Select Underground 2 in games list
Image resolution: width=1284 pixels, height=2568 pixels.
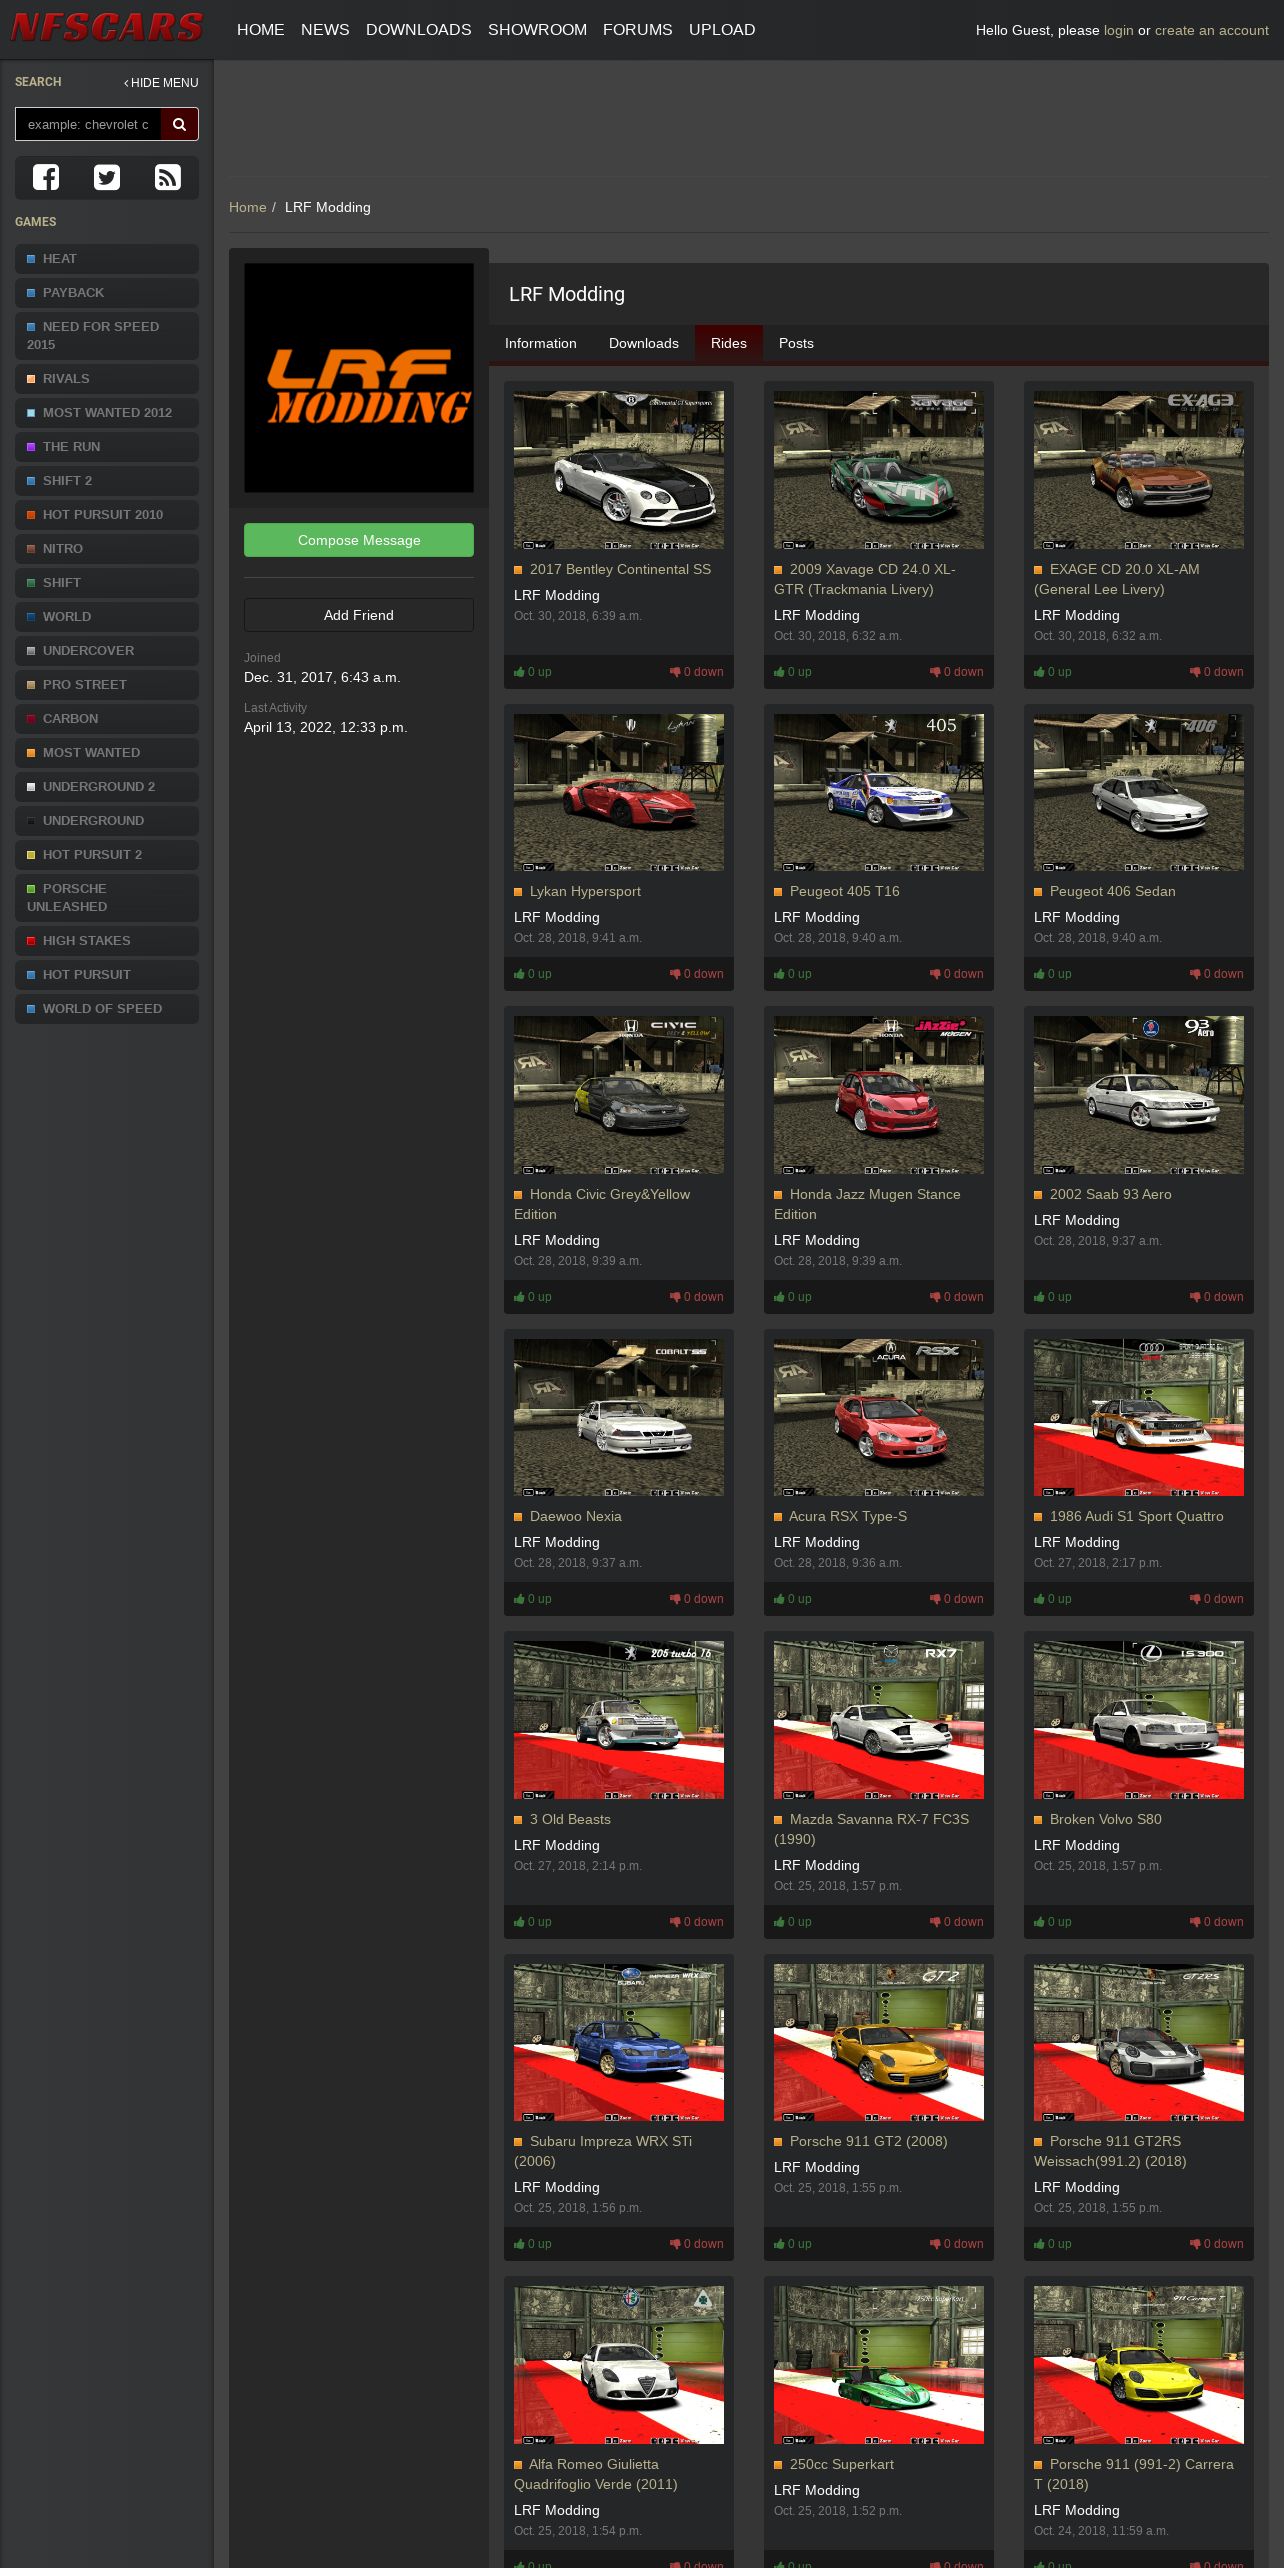pos(107,787)
